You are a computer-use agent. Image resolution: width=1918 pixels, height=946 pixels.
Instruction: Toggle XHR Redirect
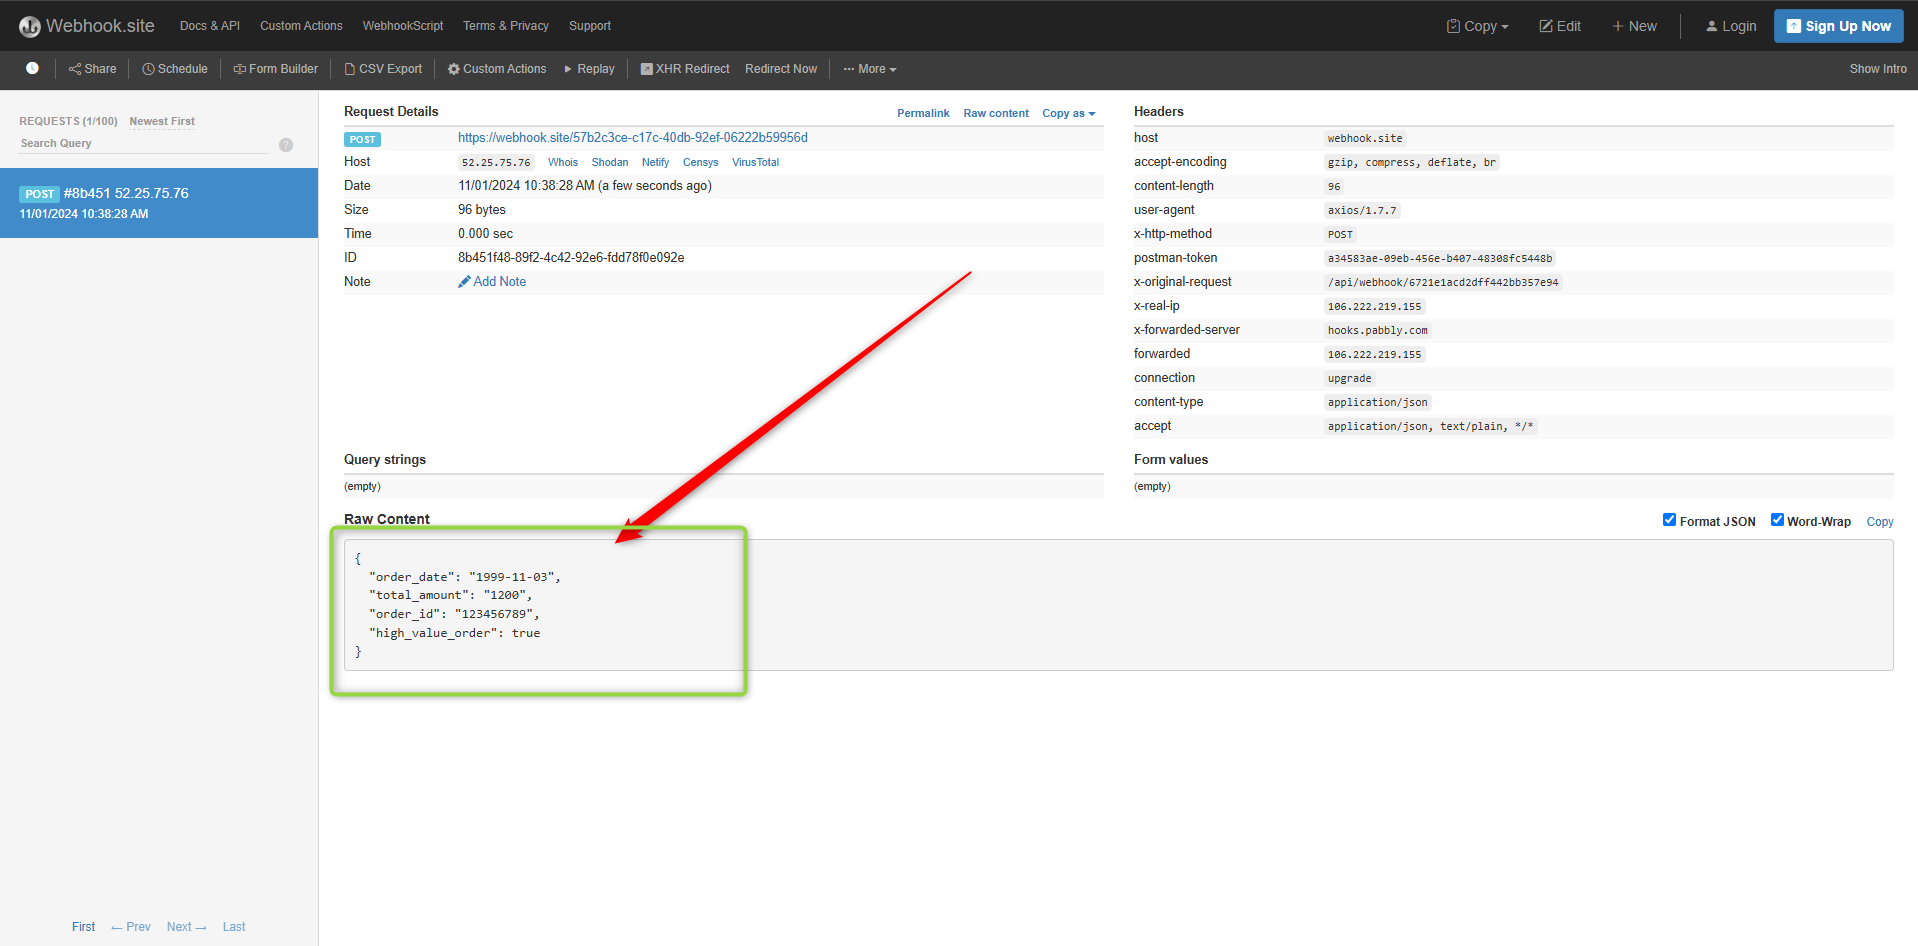tap(685, 69)
